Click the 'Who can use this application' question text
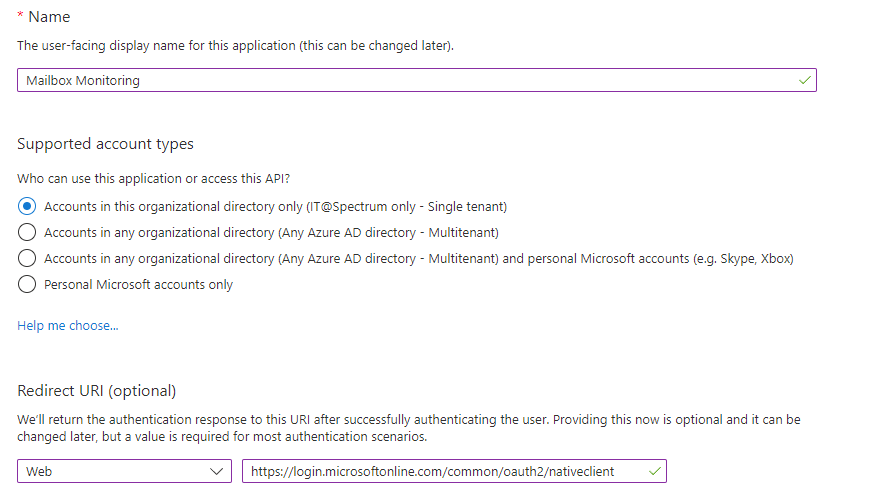886x503 pixels. click(153, 179)
